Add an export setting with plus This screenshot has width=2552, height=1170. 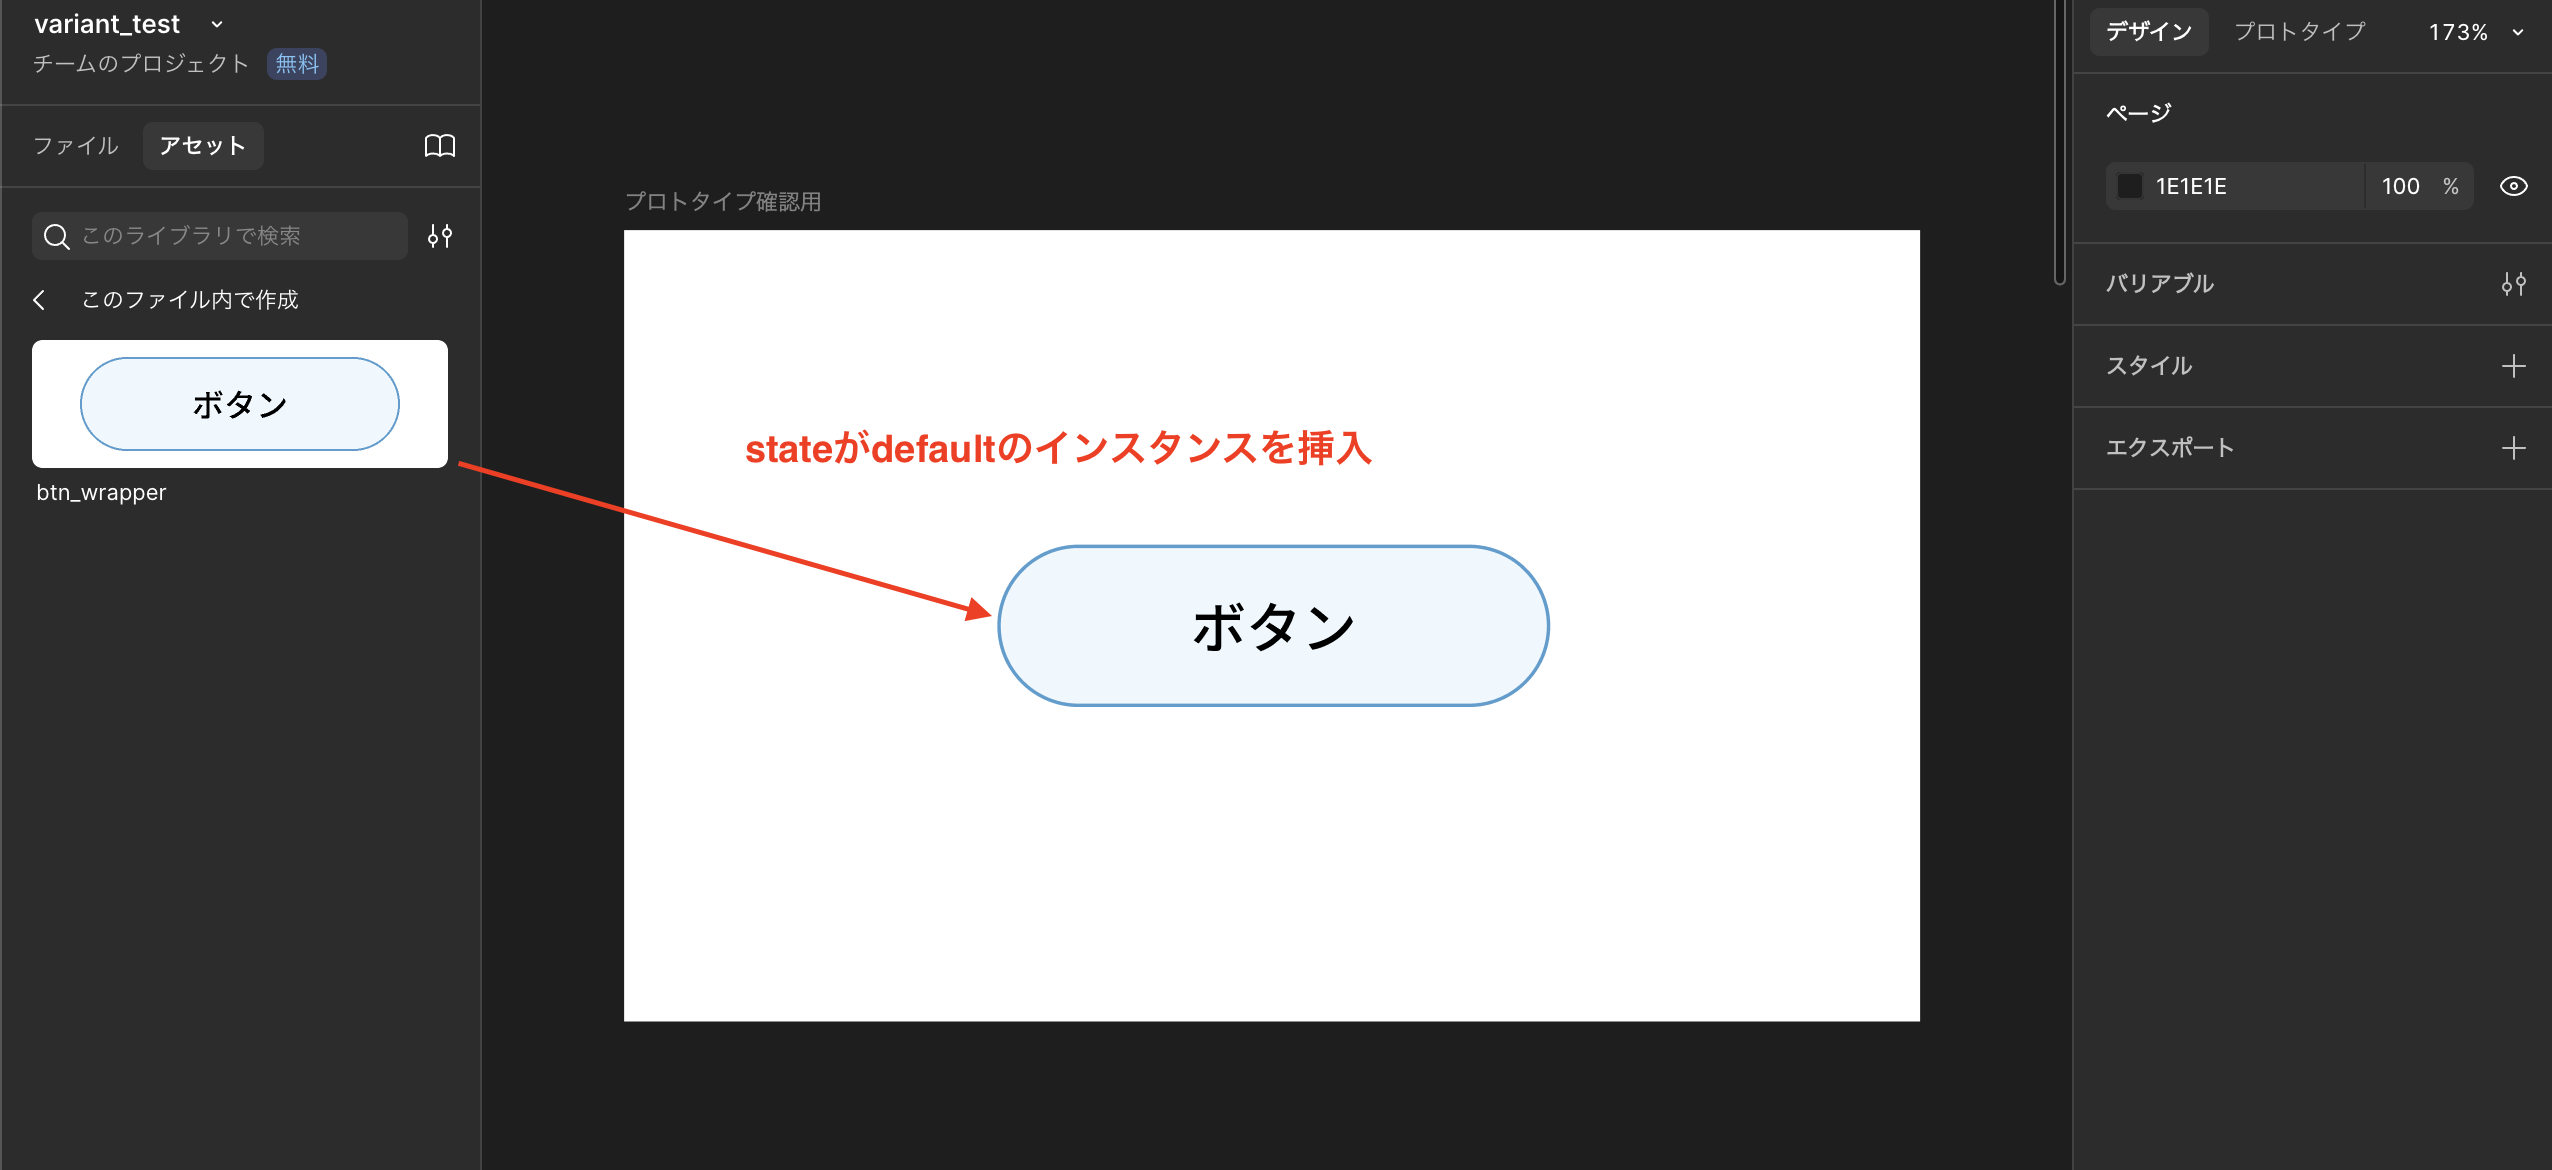[x=2513, y=448]
